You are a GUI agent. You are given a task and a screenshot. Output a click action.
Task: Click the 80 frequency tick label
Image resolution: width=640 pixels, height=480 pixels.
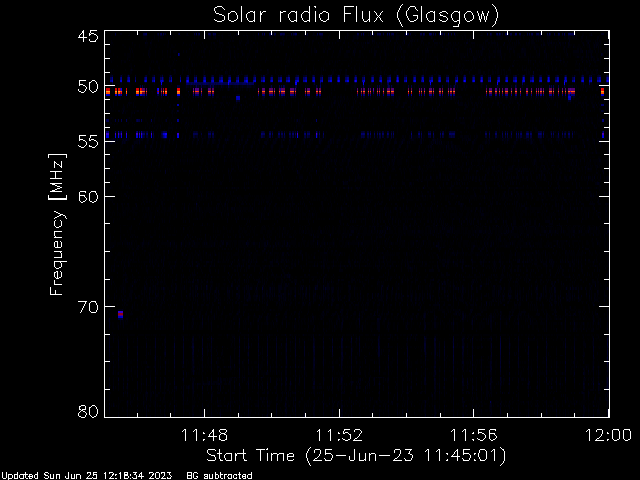tap(88, 411)
